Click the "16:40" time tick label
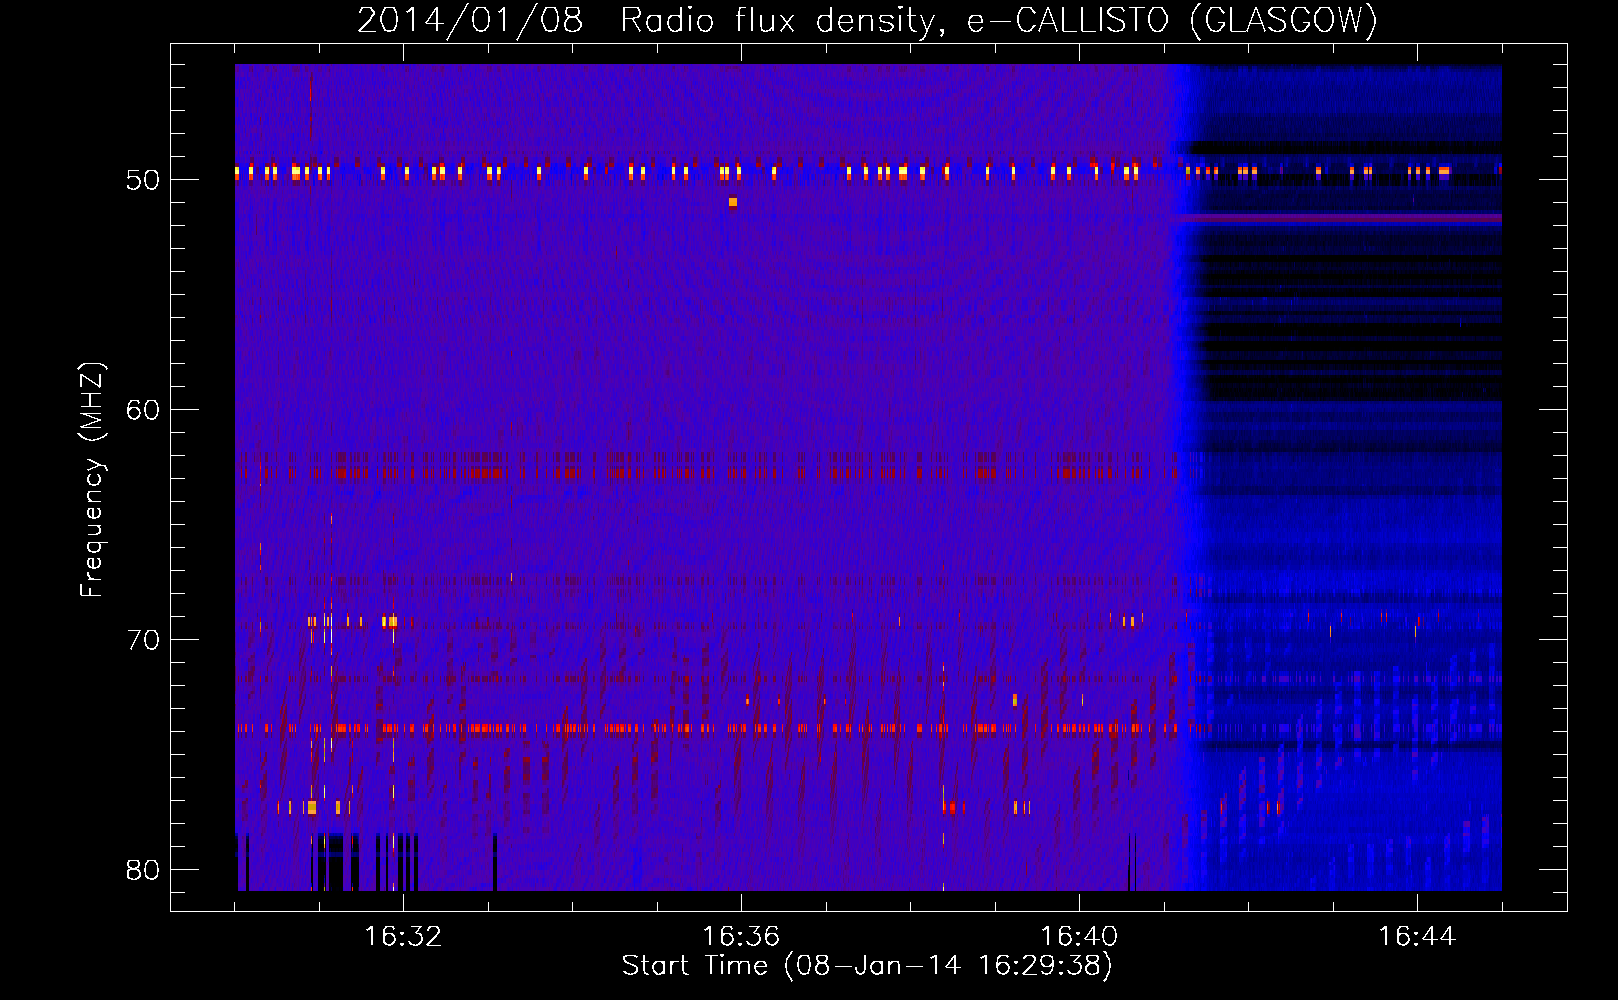Image resolution: width=1618 pixels, height=1000 pixels. (x=1079, y=937)
